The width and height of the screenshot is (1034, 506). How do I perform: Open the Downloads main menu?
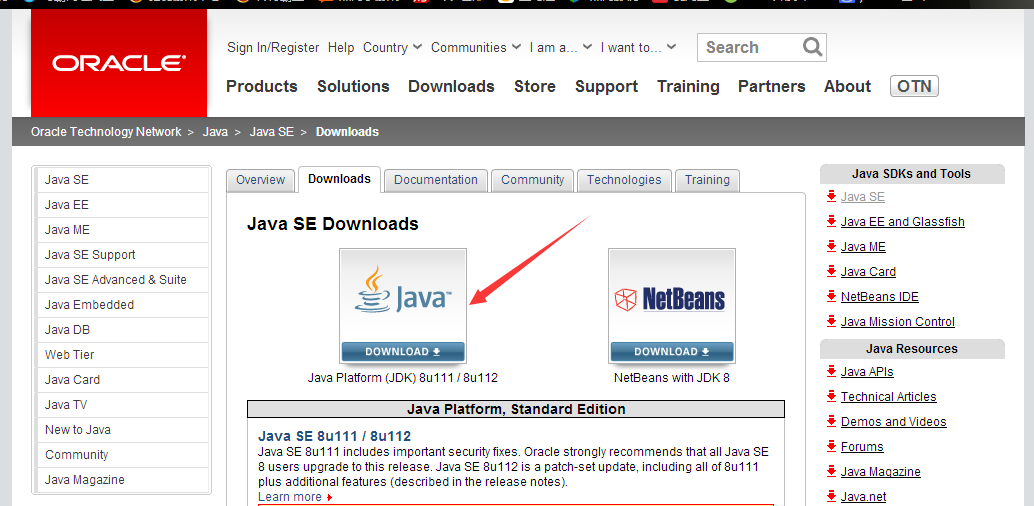click(451, 86)
